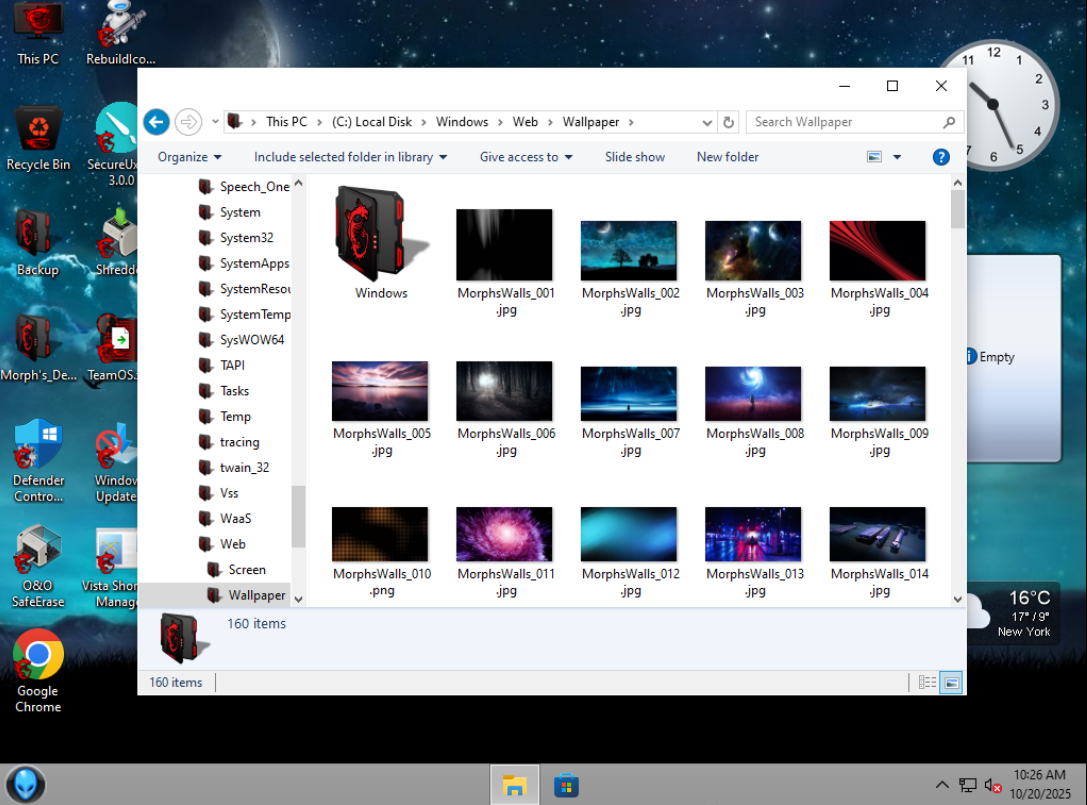Click the Refresh button in address bar
The height and width of the screenshot is (805, 1087).
(x=729, y=122)
